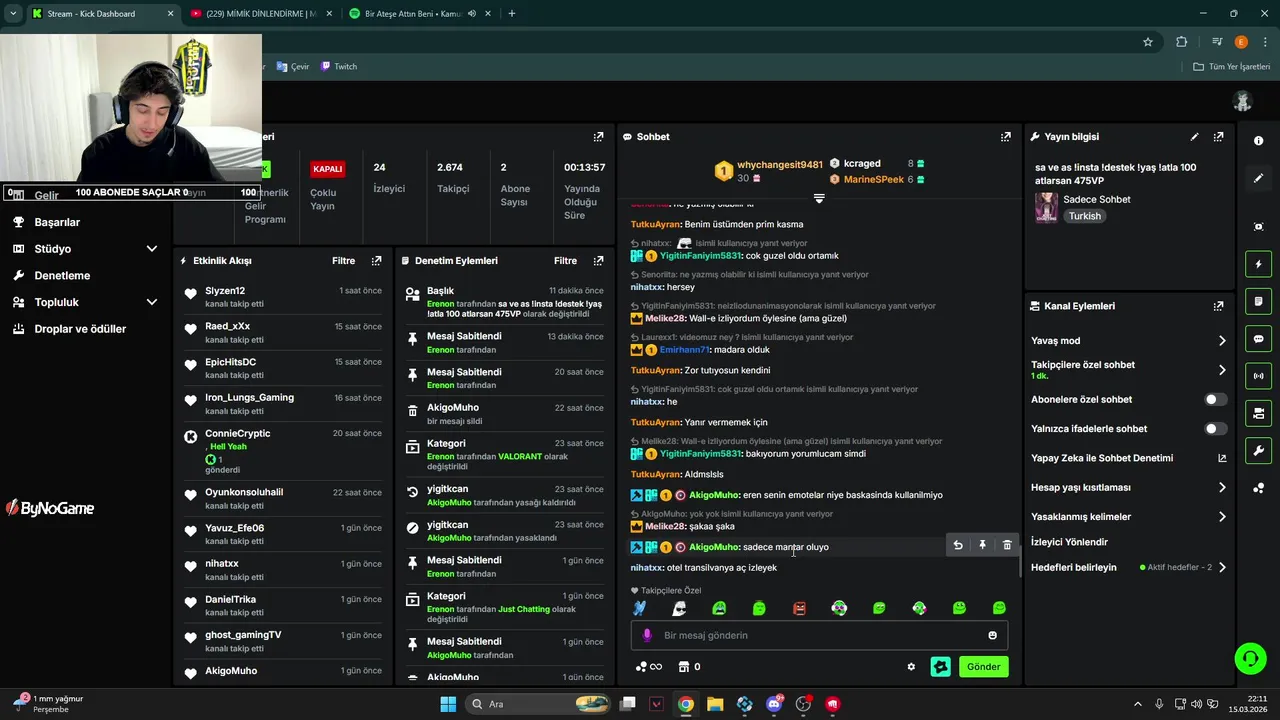Pop out the Yayın bilgisi panel
The height and width of the screenshot is (720, 1280).
[1218, 137]
